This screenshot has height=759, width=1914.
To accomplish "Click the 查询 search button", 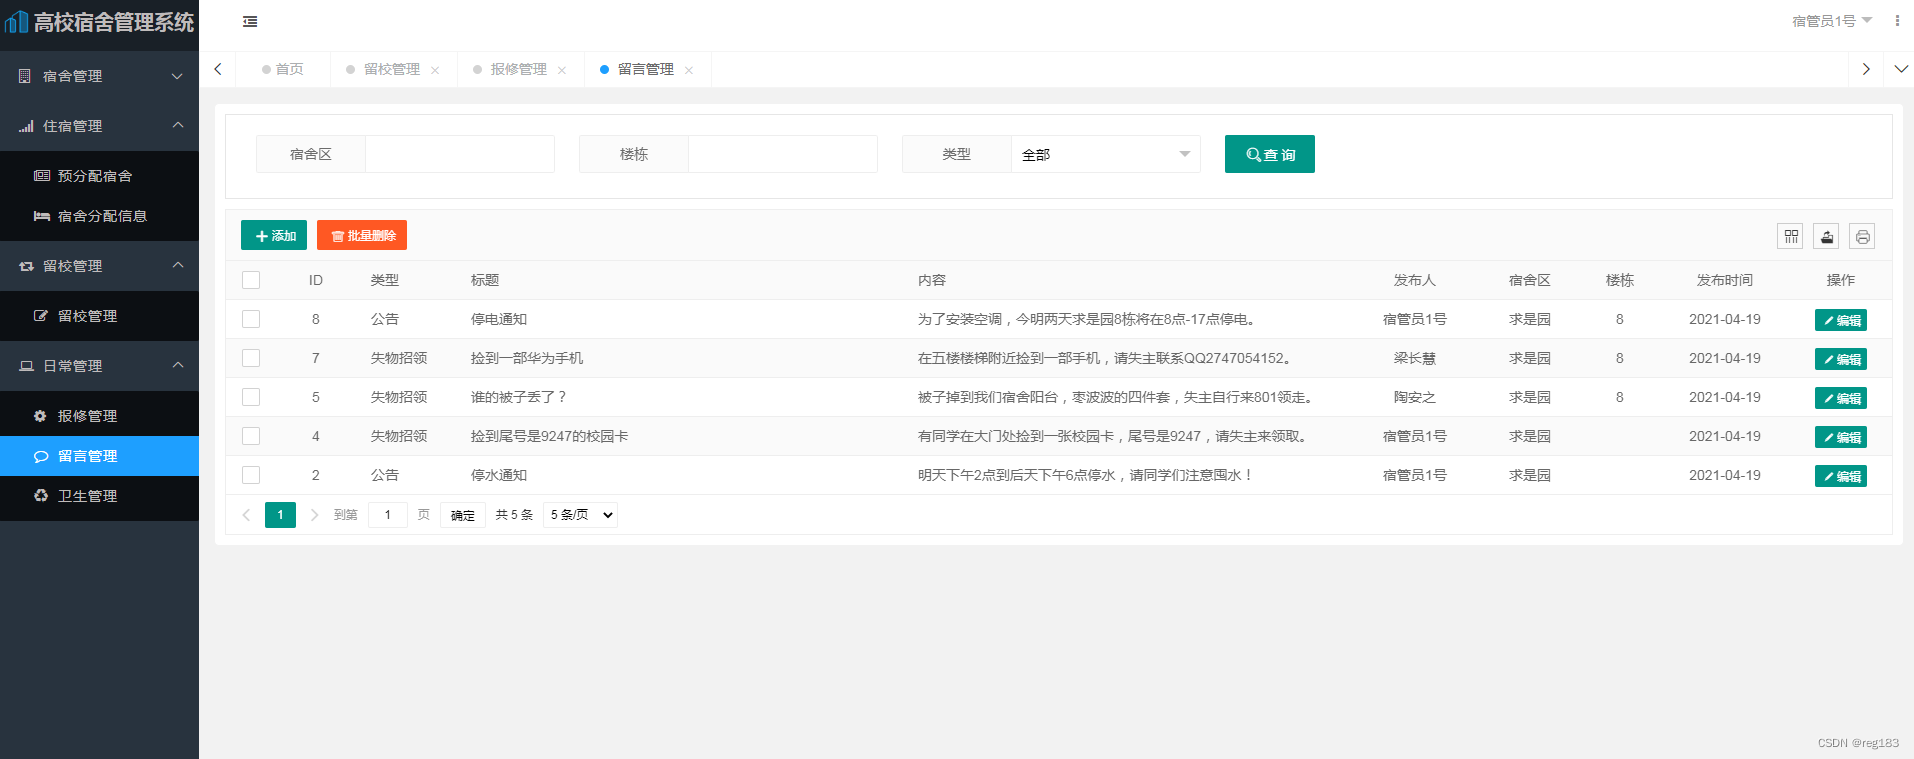I will [x=1269, y=154].
